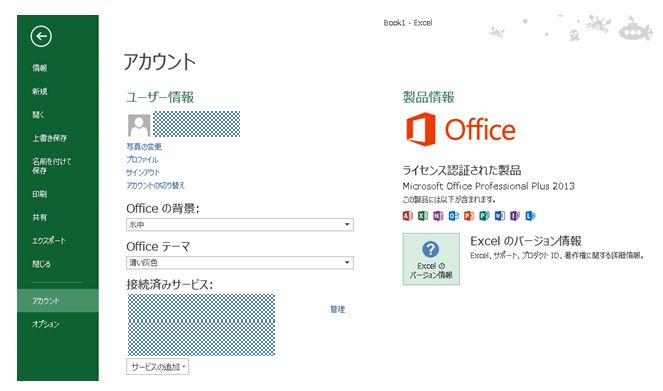The image size is (663, 391).
Task: Click the Excel のバージョン情報 heading text
Action: coord(526,241)
